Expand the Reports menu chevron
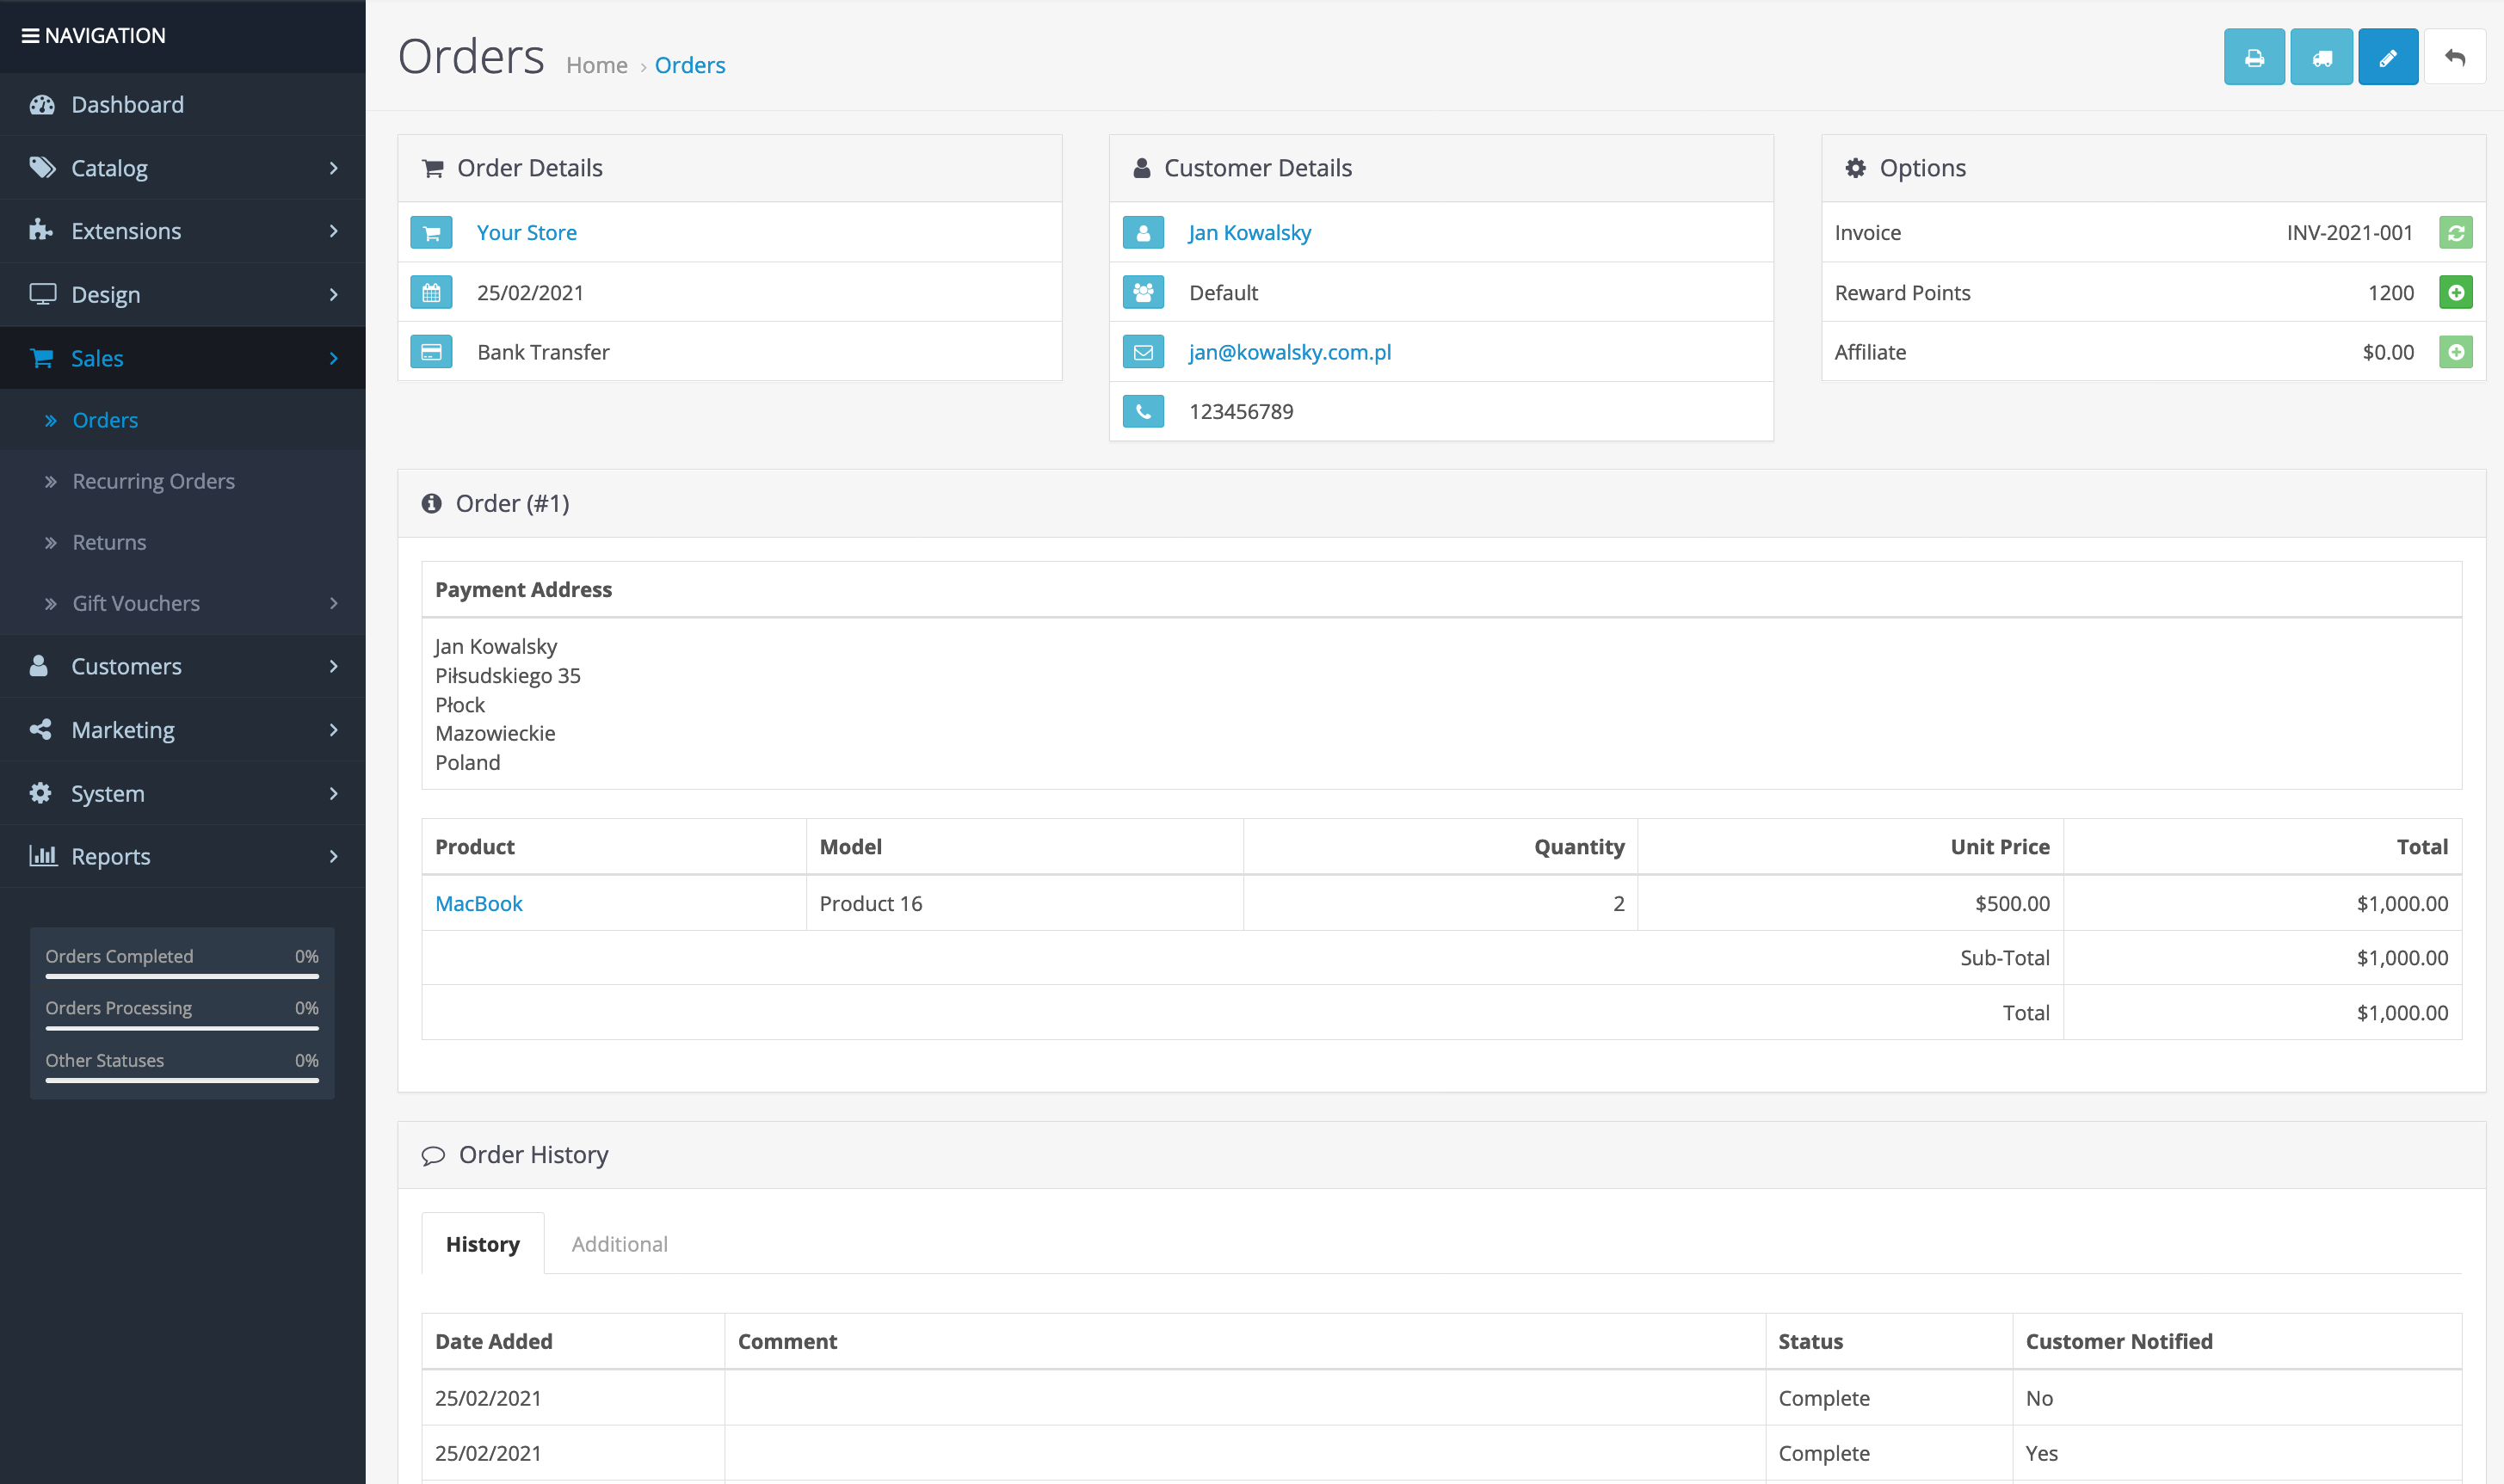 pyautogui.click(x=334, y=856)
